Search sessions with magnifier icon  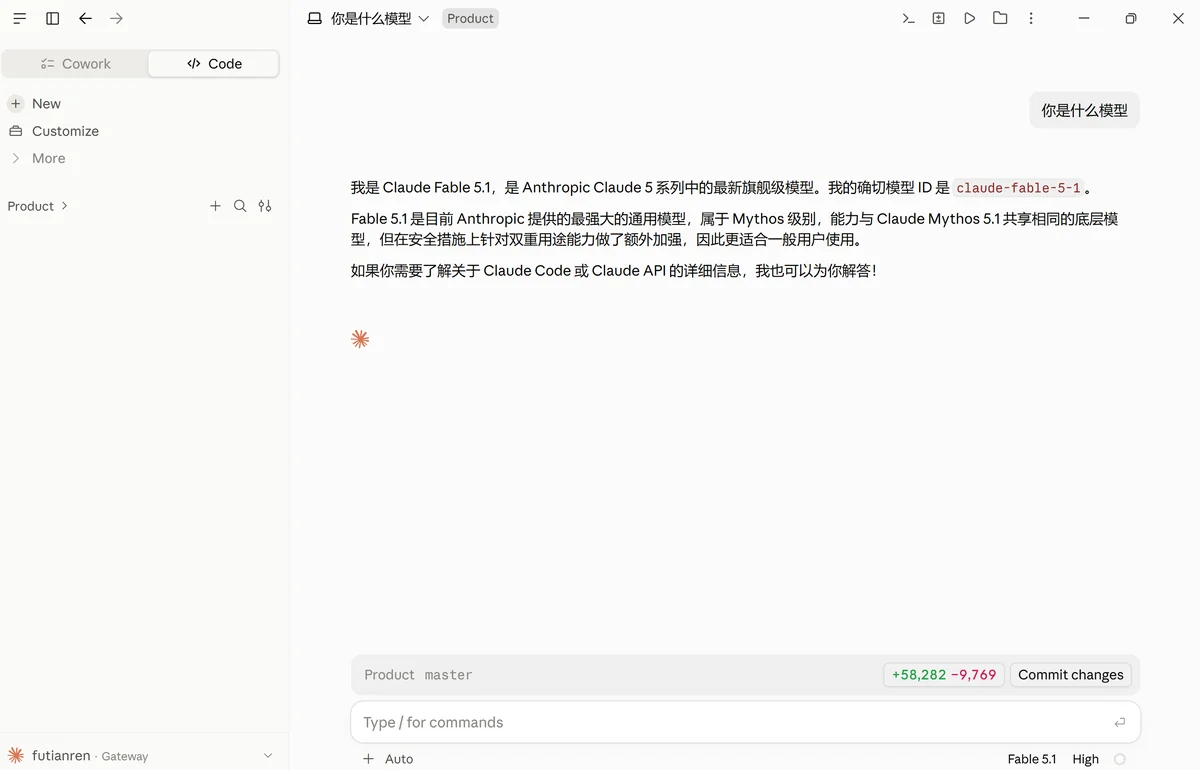click(240, 206)
